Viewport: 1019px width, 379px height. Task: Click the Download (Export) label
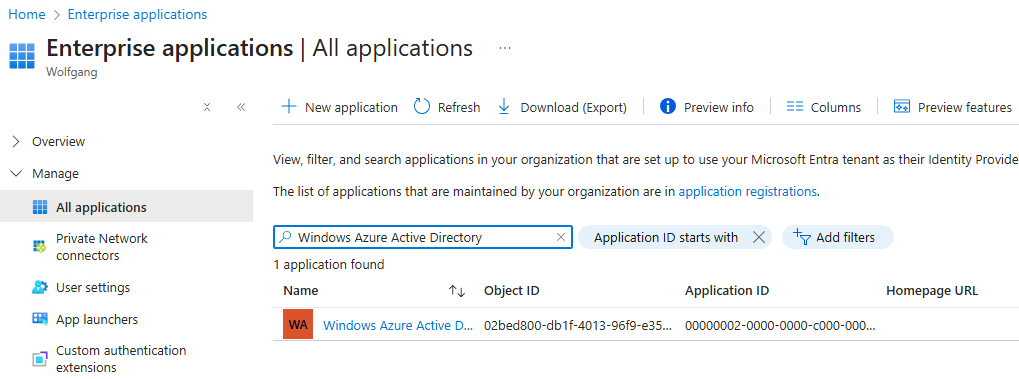[x=573, y=107]
